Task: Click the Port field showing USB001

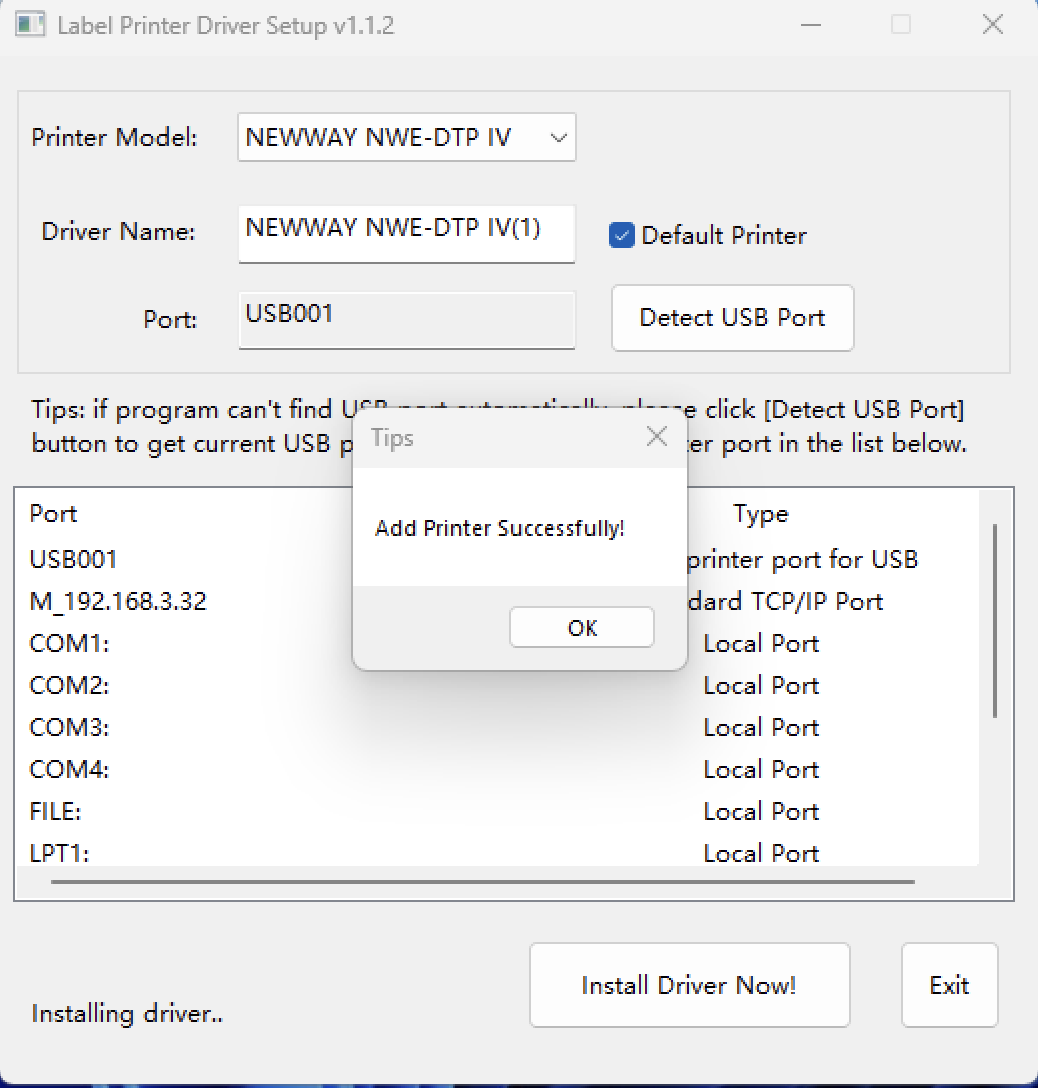Action: click(407, 320)
